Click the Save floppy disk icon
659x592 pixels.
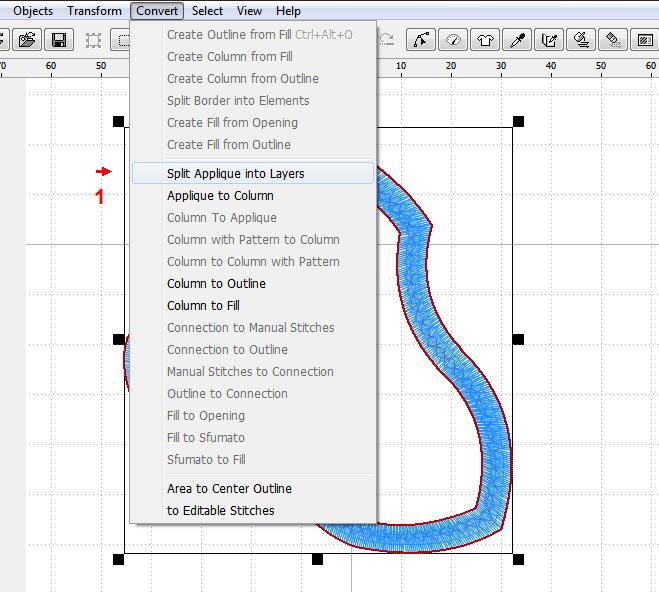[x=59, y=41]
